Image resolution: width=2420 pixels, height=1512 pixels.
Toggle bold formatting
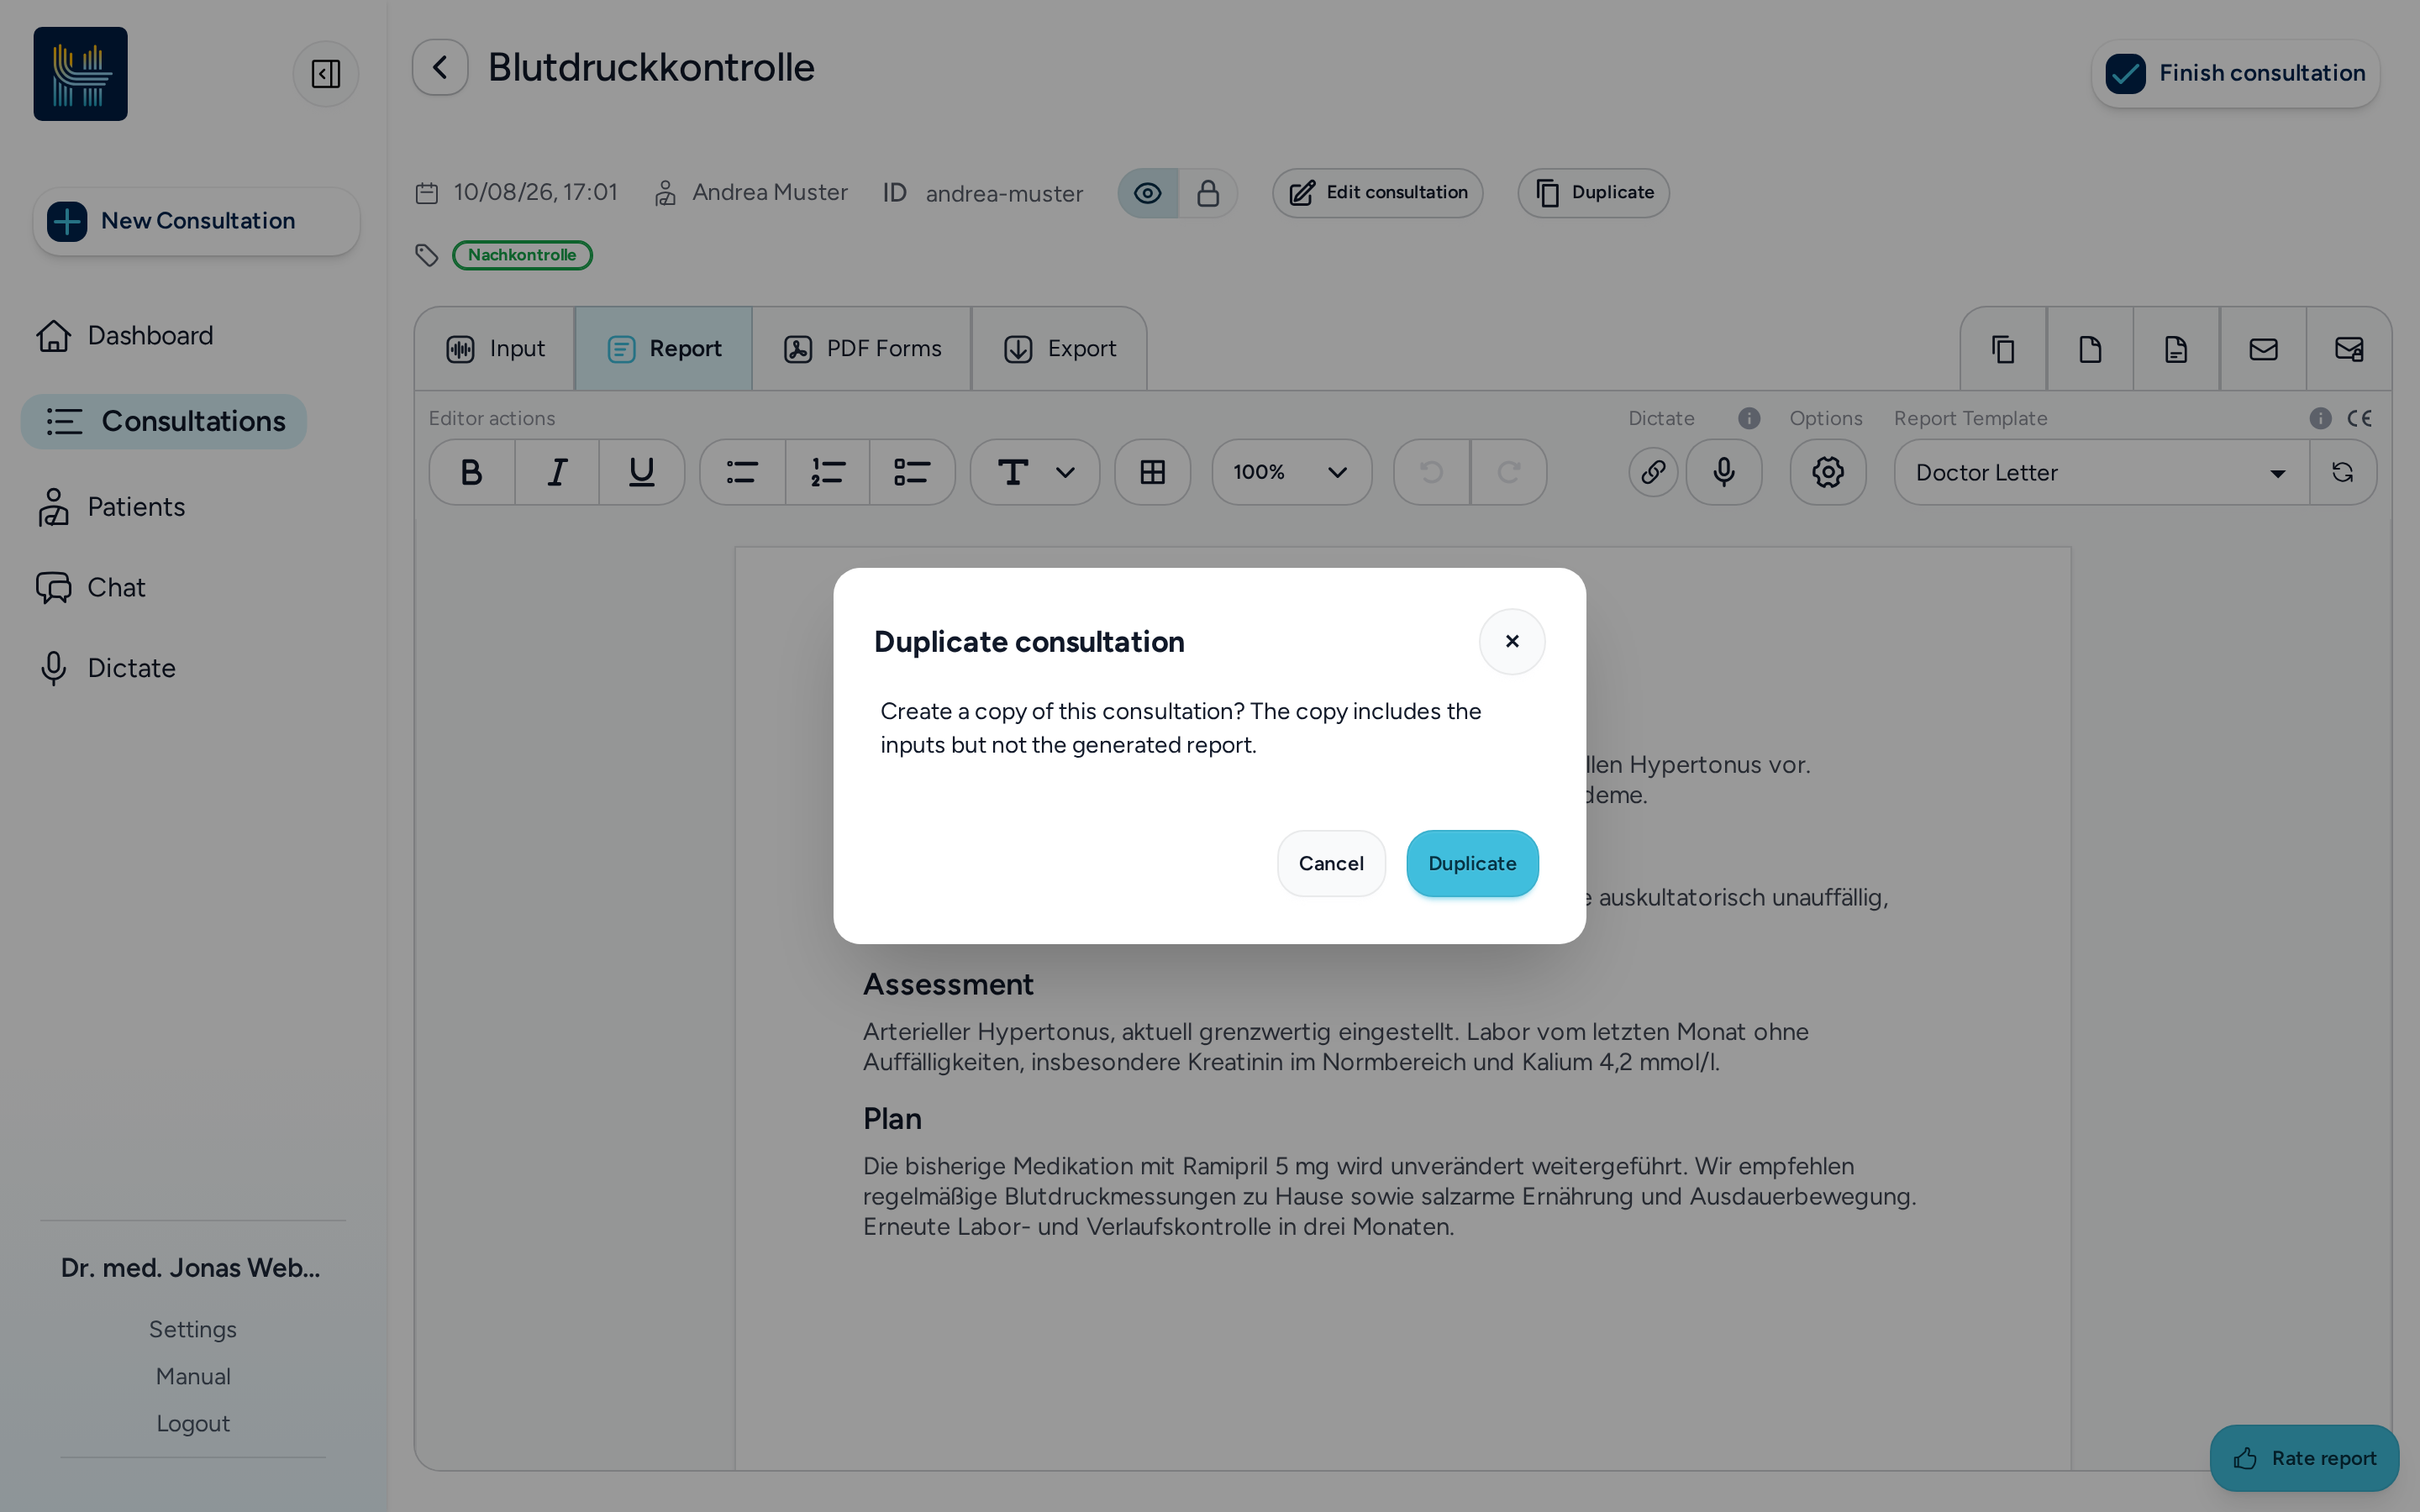tap(472, 472)
